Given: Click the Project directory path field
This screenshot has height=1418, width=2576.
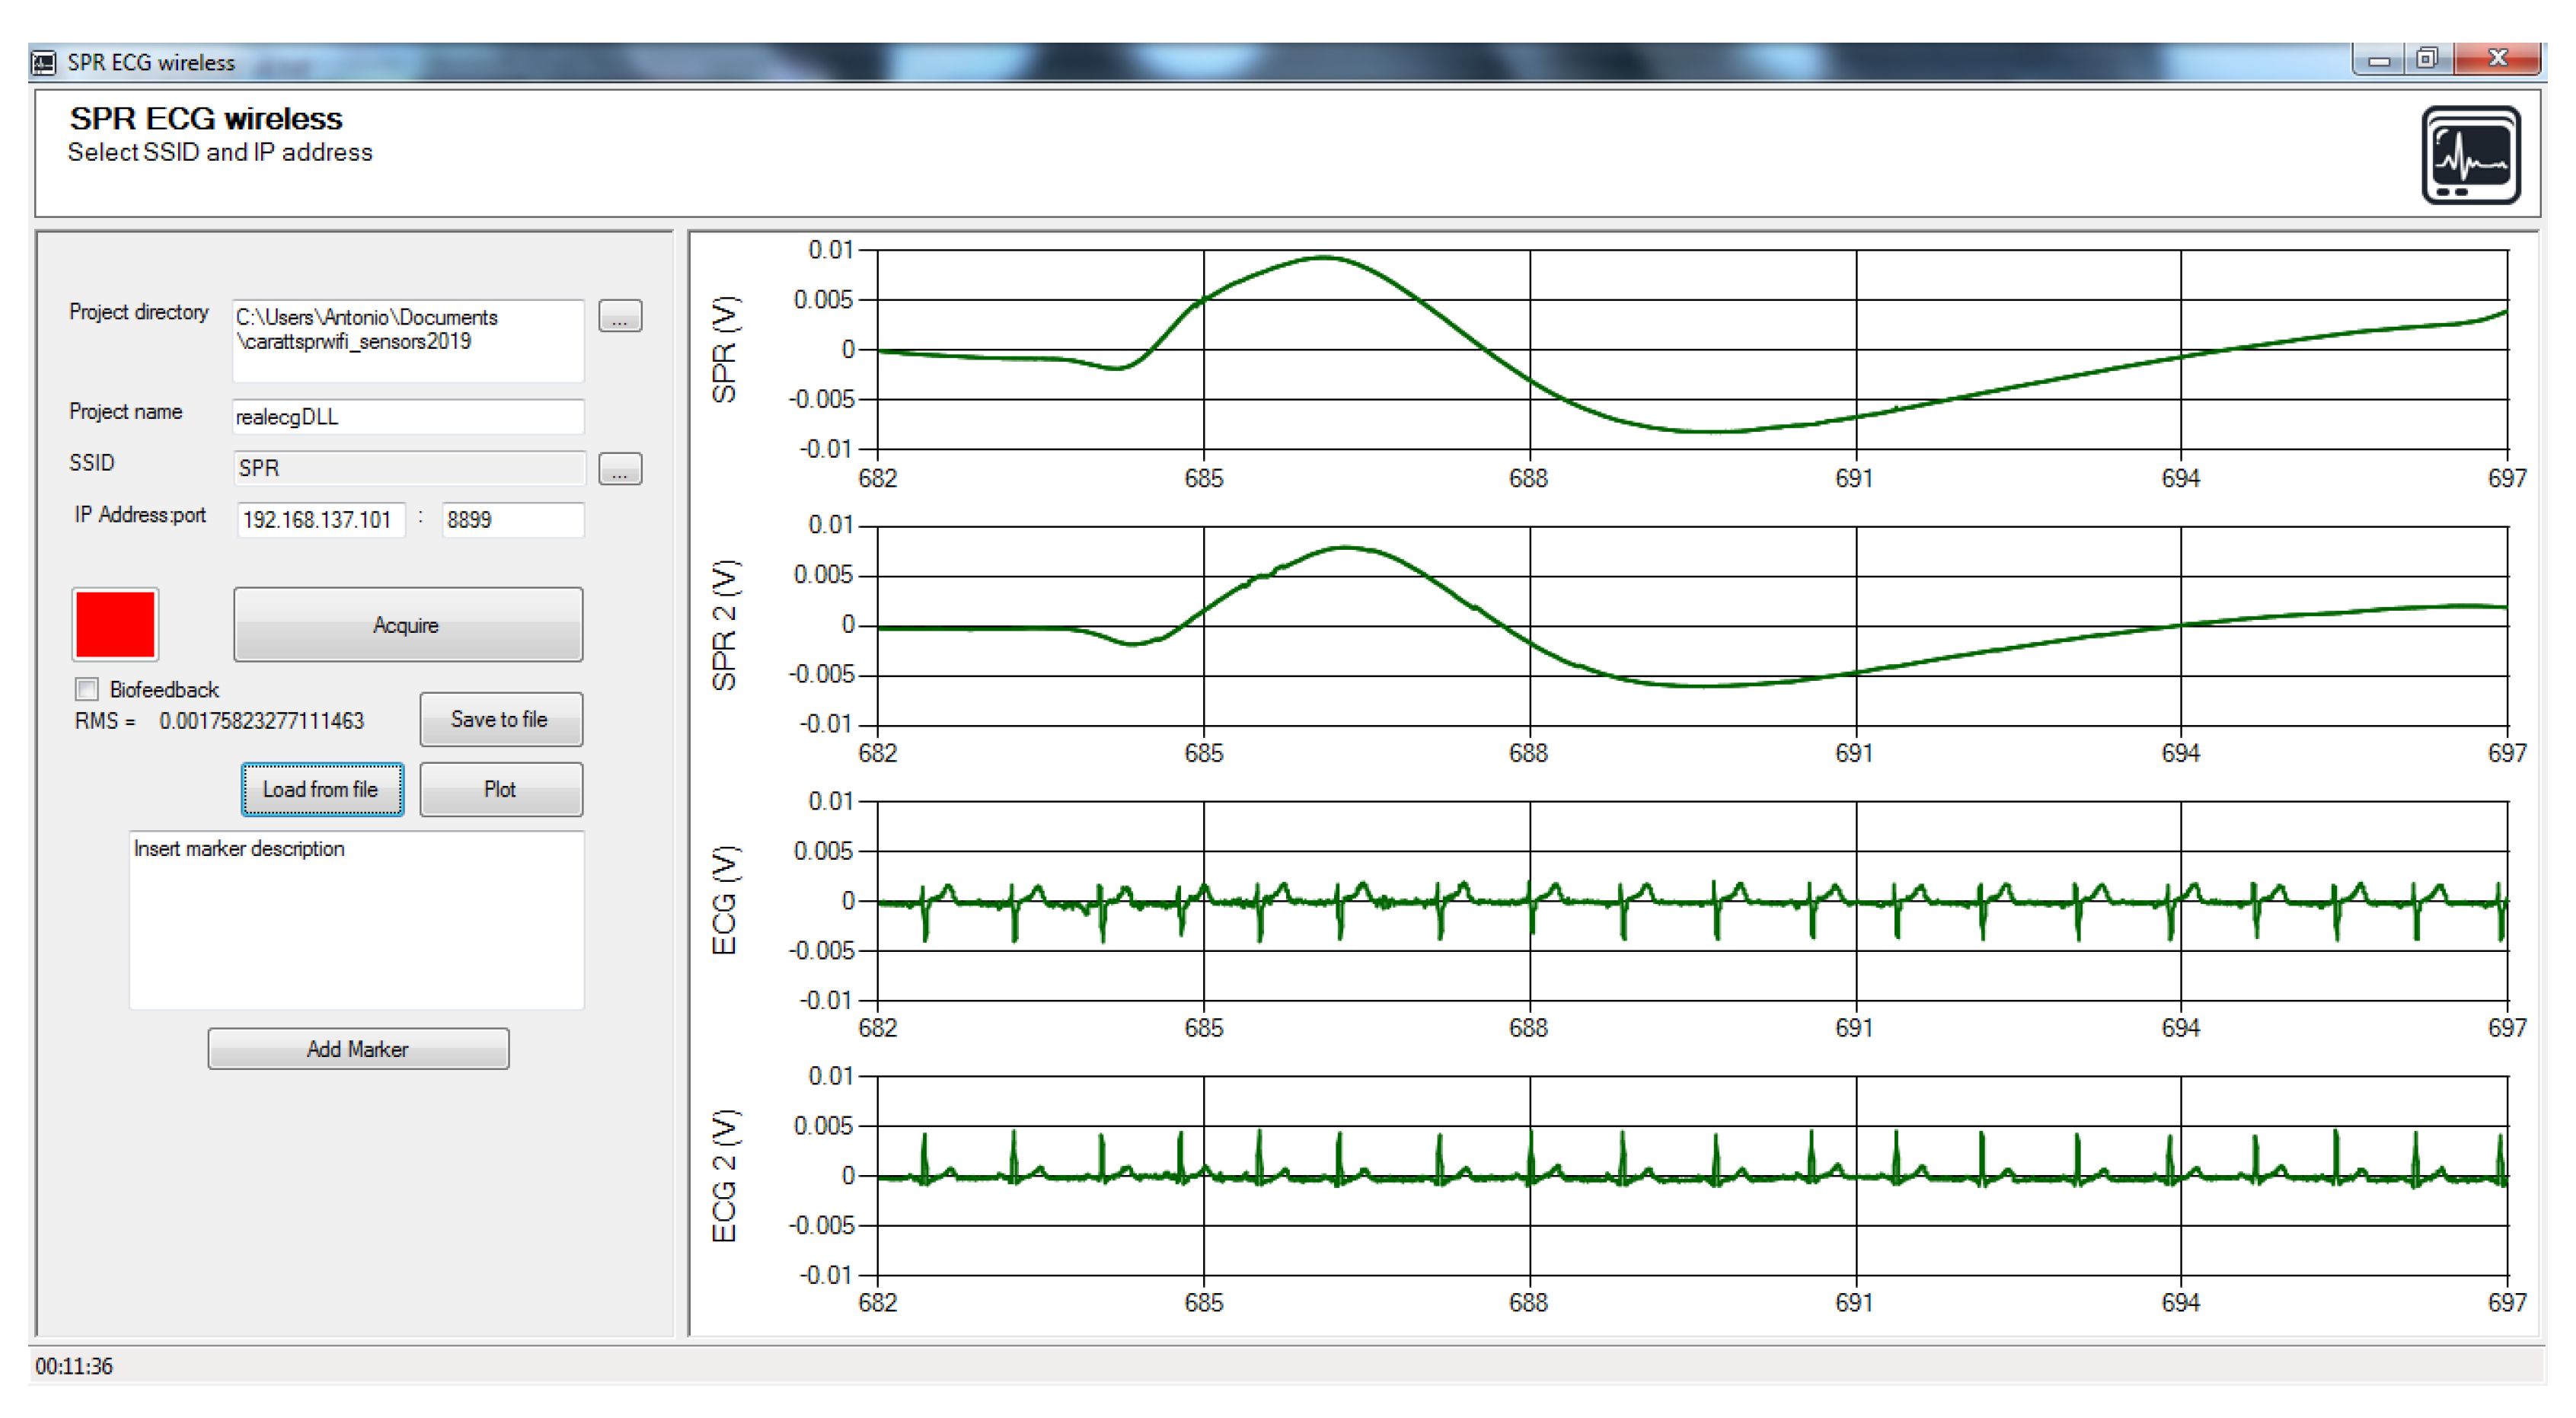Looking at the screenshot, I should pos(407,340).
